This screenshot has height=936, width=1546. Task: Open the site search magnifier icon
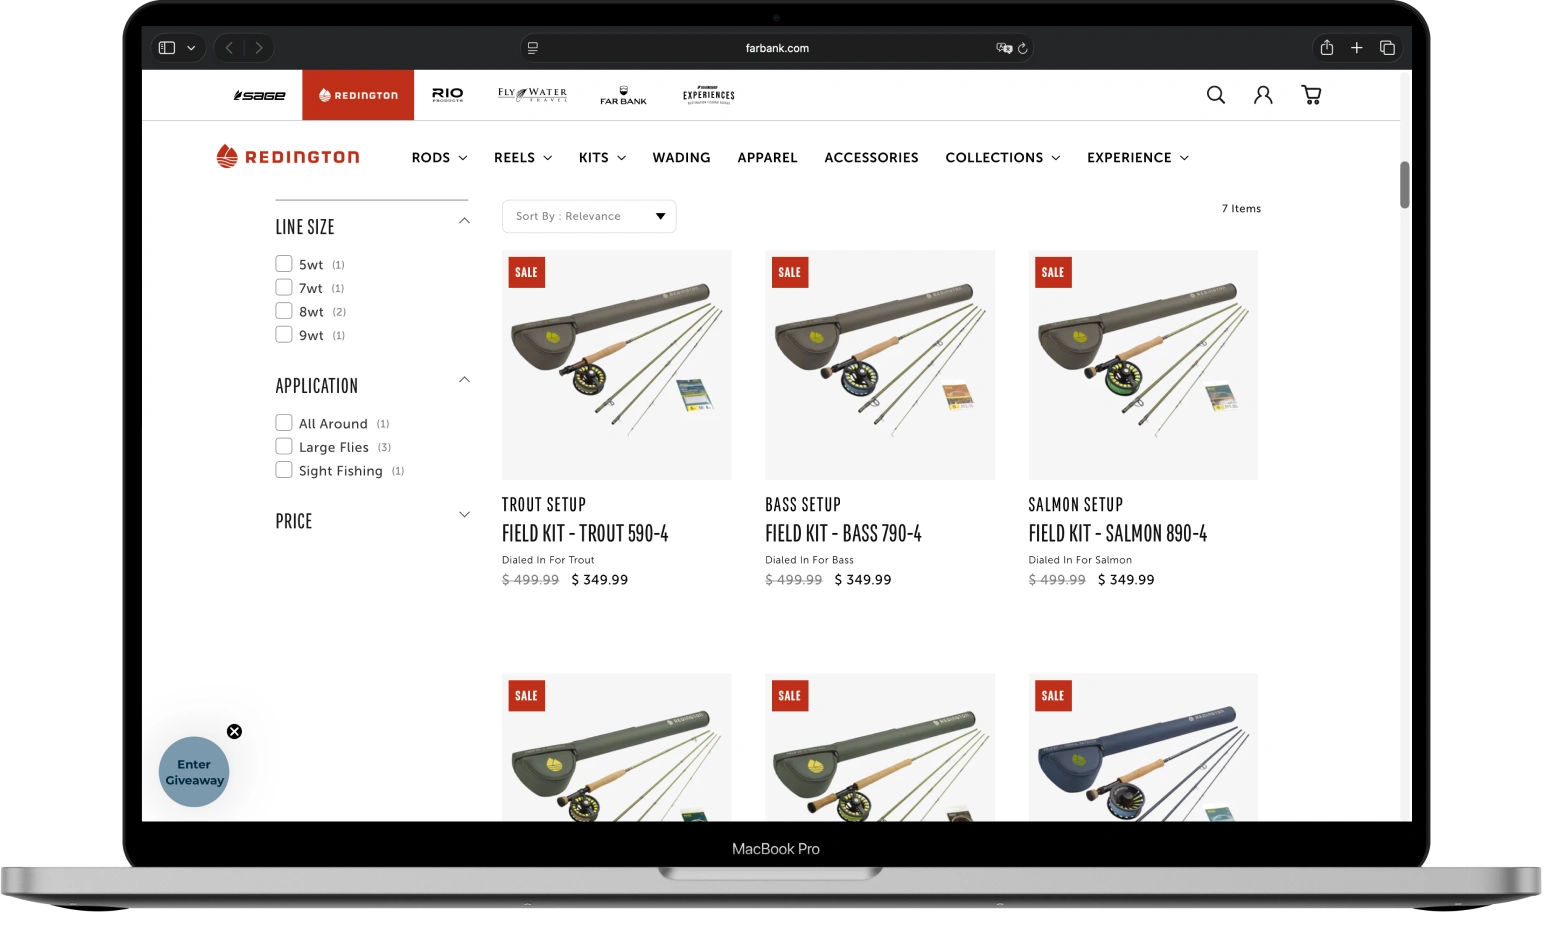pyautogui.click(x=1216, y=95)
